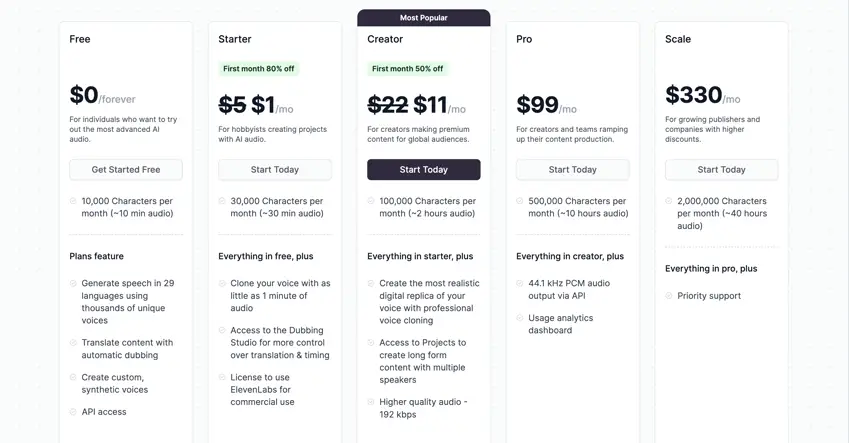Click the $330 per month price
Image resolution: width=849 pixels, height=443 pixels.
click(x=702, y=96)
